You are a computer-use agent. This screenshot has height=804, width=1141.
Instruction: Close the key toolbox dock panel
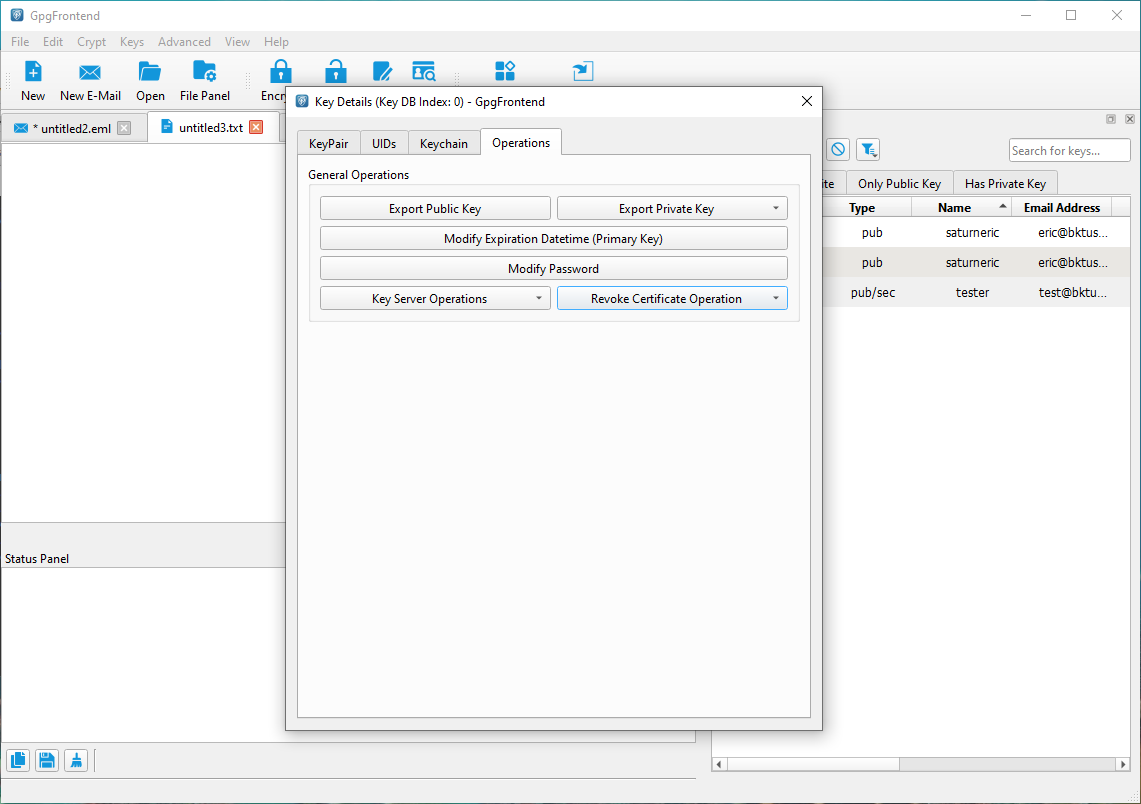[x=1129, y=119]
